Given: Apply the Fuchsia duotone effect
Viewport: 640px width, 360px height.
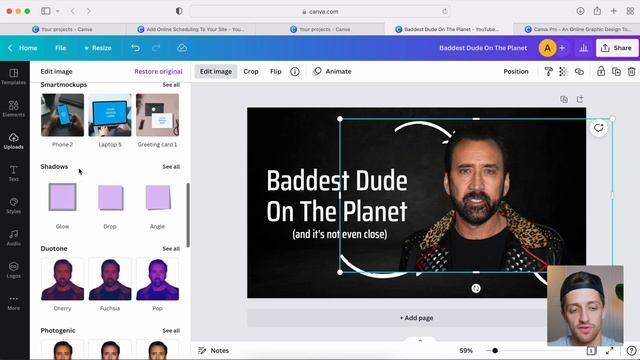Looking at the screenshot, I should coord(110,279).
